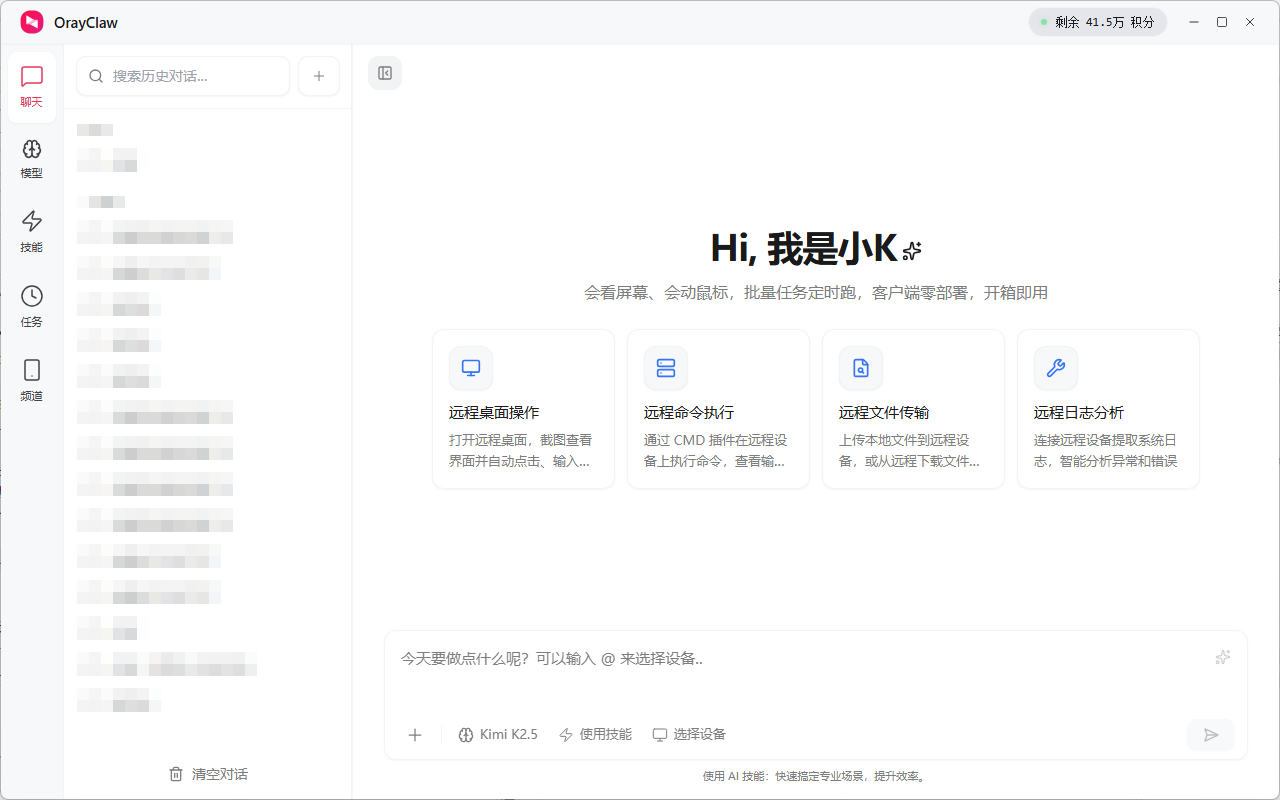Click the sparkle optimize icon in input box
Screen dimensions: 1280x800
pos(1222,657)
